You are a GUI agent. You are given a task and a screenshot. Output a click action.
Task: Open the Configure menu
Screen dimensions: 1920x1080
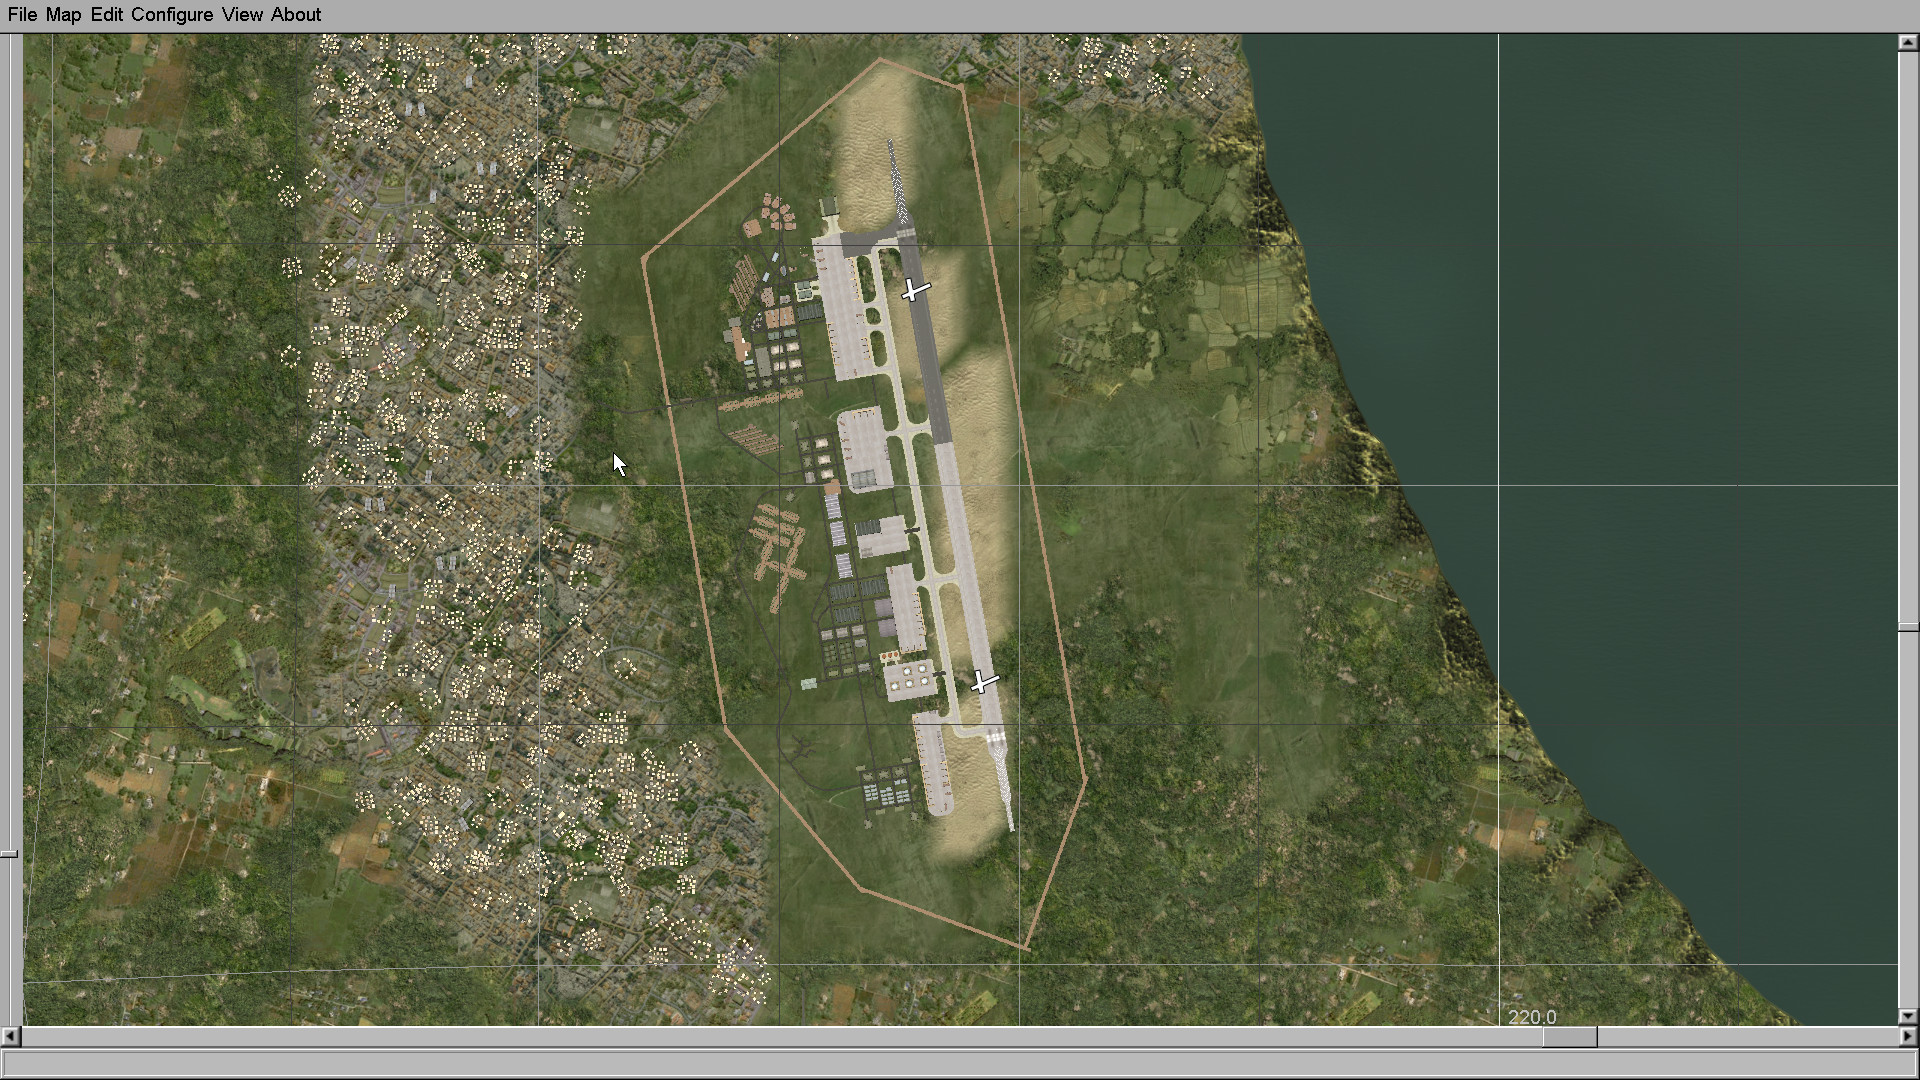click(x=172, y=15)
